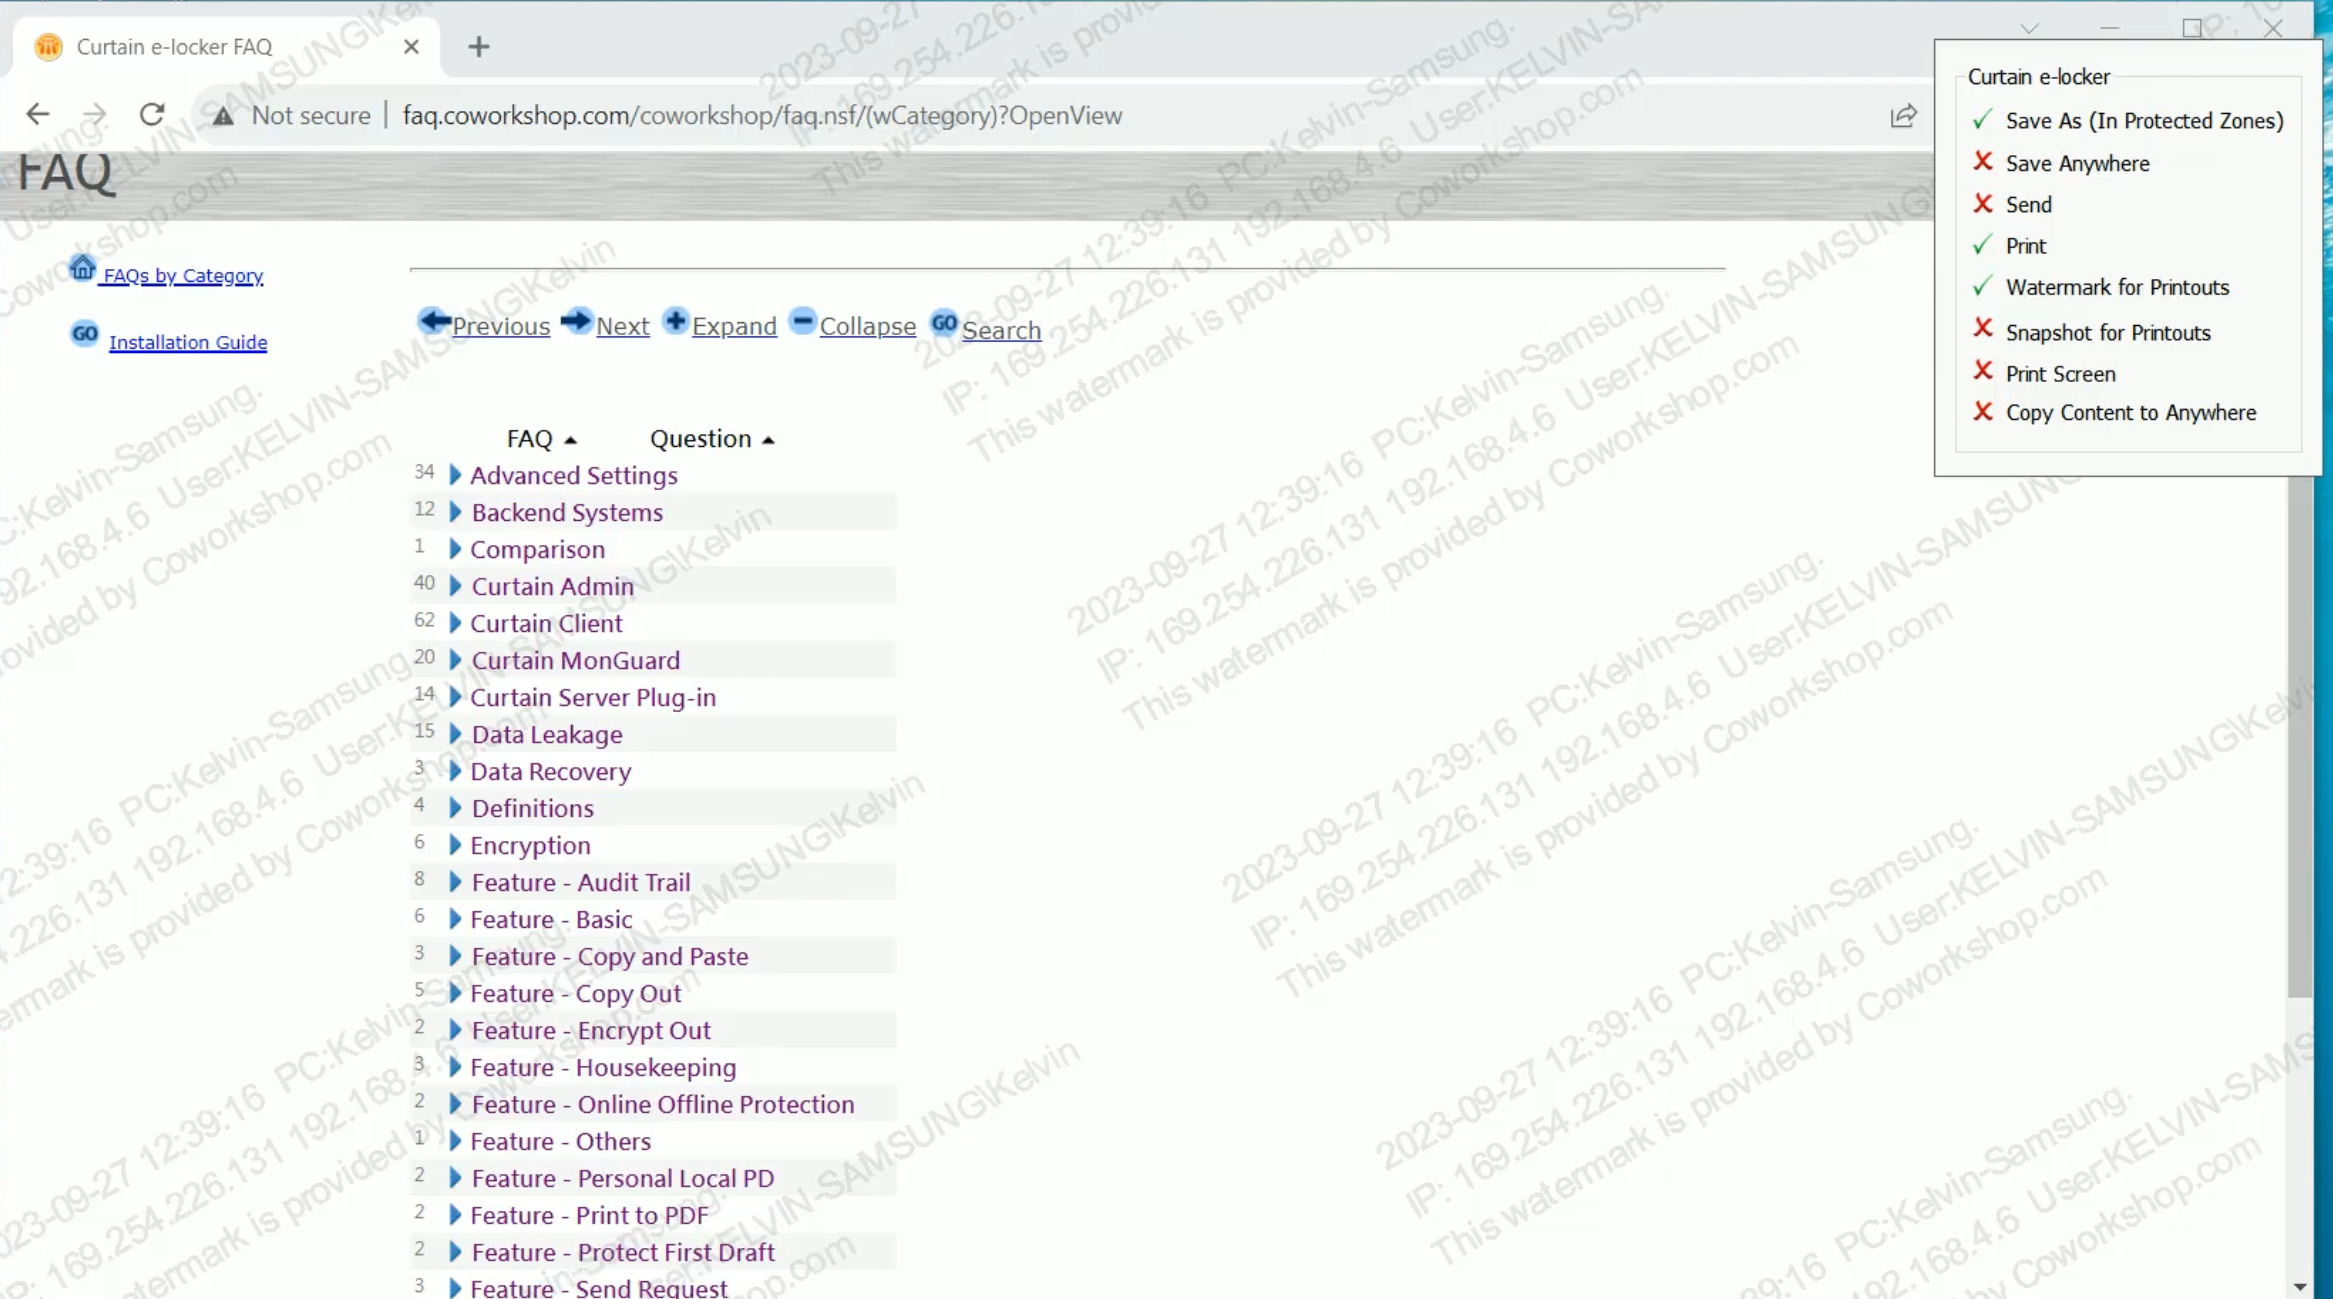Click the Previous navigation link
Image resolution: width=2333 pixels, height=1299 pixels.
pyautogui.click(x=501, y=326)
